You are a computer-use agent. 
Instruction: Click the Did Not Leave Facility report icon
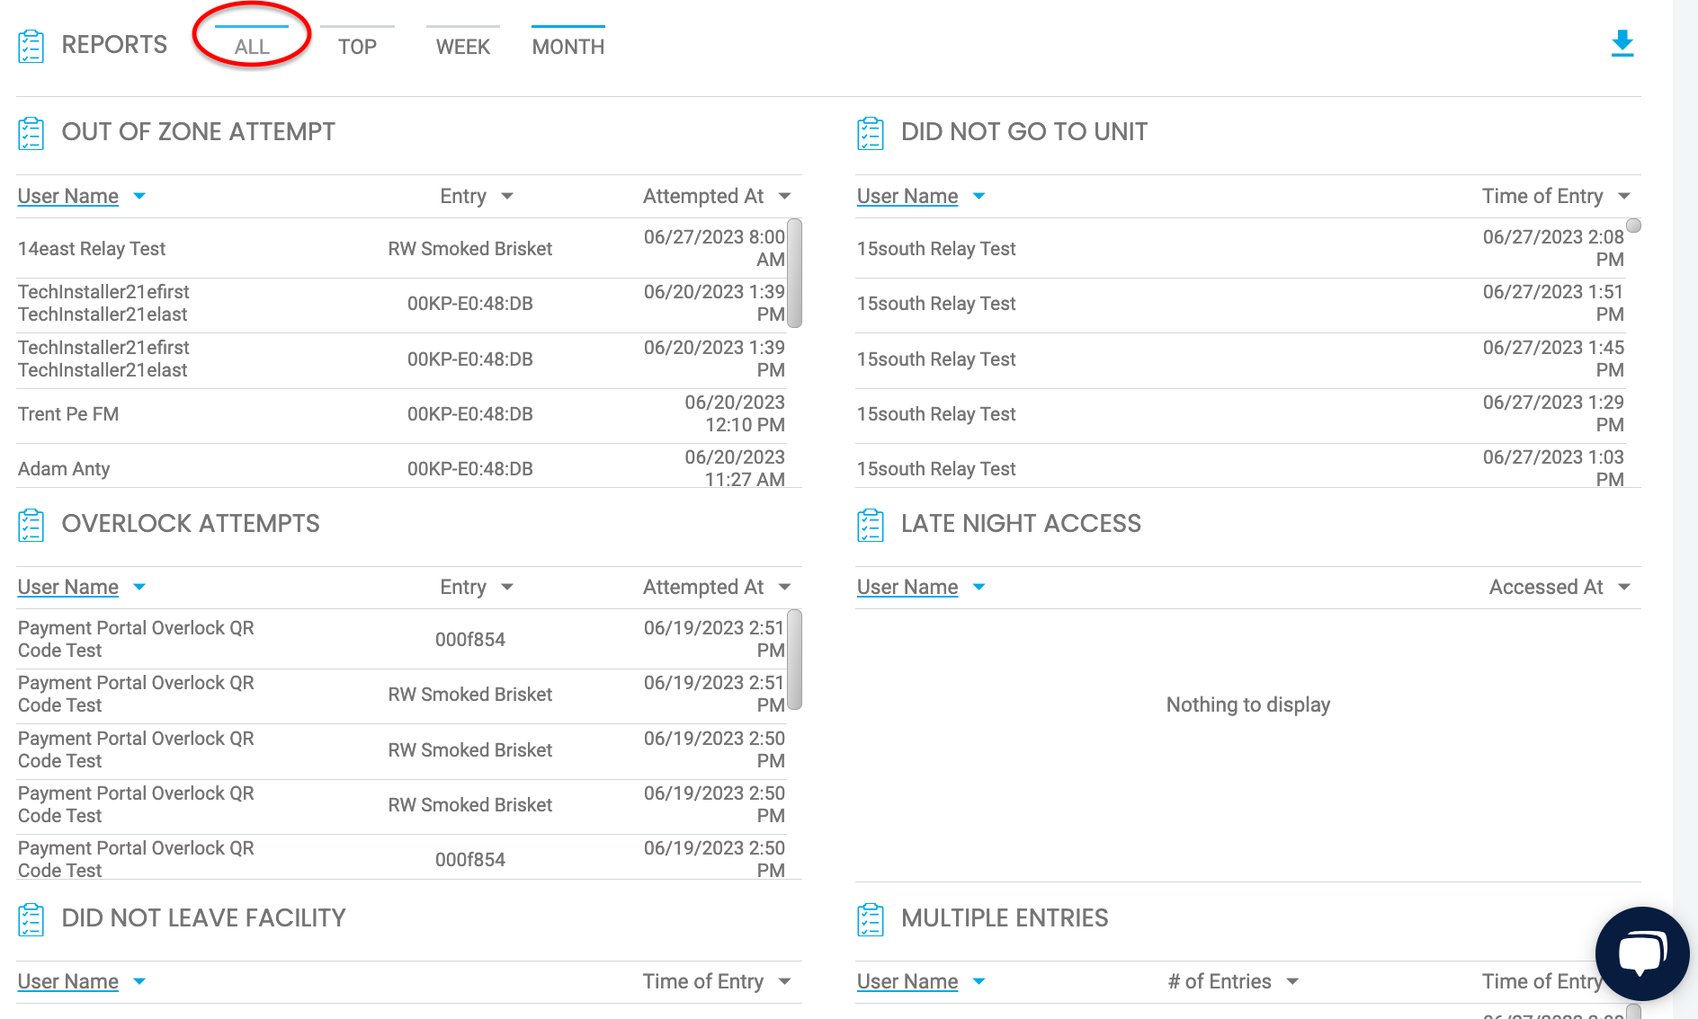[x=31, y=917]
